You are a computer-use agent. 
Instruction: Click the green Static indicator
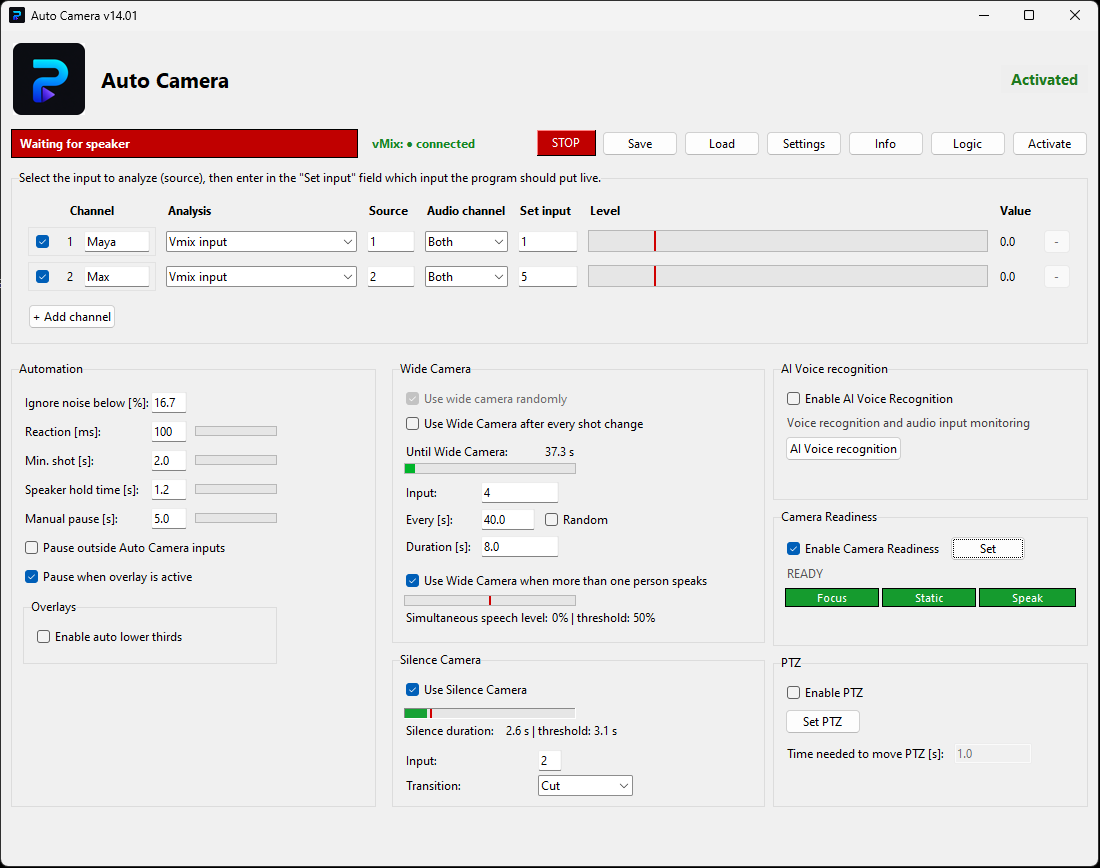click(929, 598)
